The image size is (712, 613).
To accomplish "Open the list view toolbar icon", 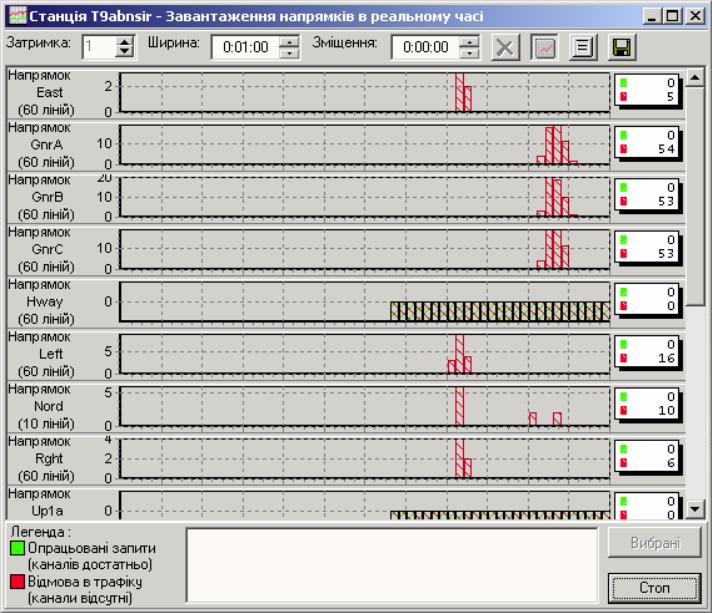I will pos(583,47).
